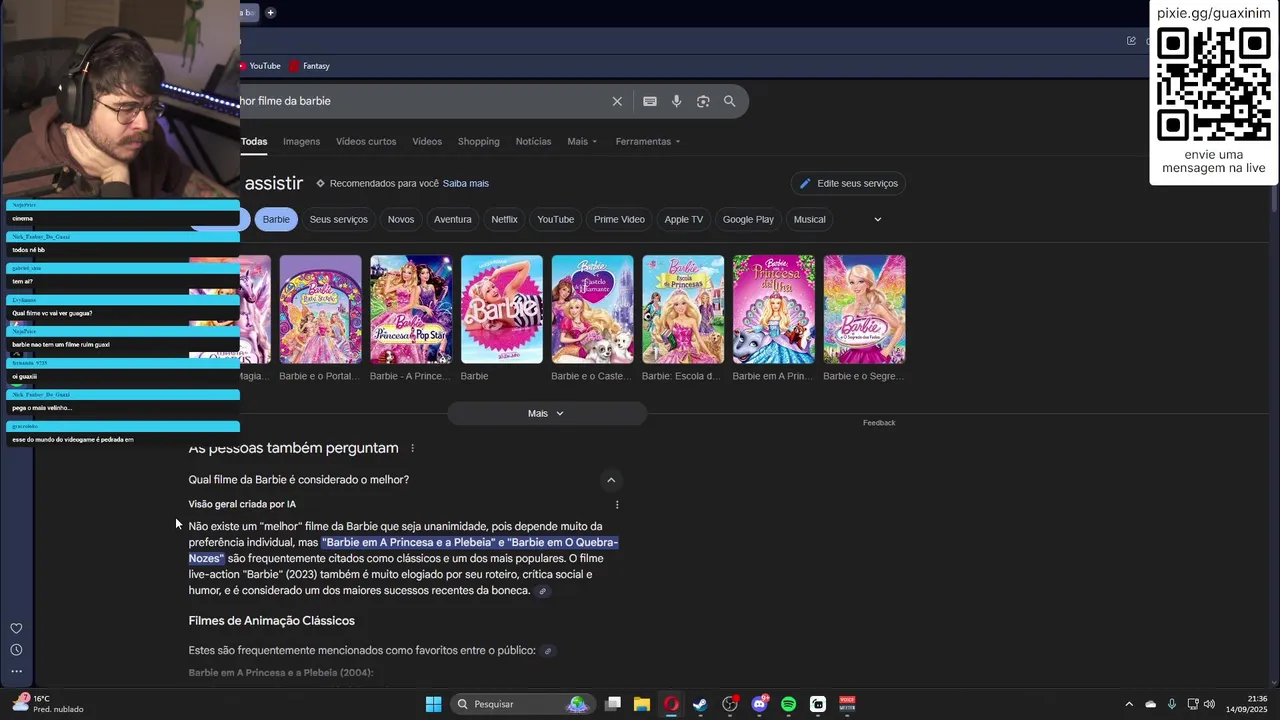Toggle the YouTube filter chip
This screenshot has width=1280, height=720.
pos(555,220)
